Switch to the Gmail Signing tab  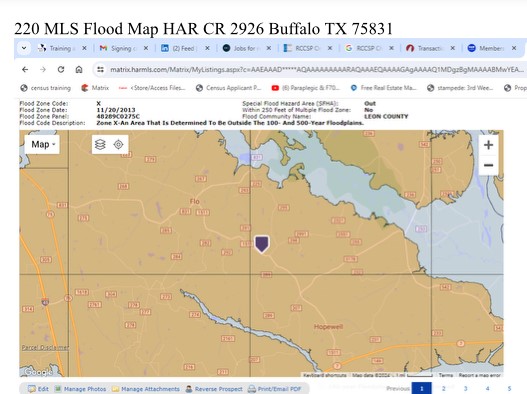pyautogui.click(x=123, y=48)
